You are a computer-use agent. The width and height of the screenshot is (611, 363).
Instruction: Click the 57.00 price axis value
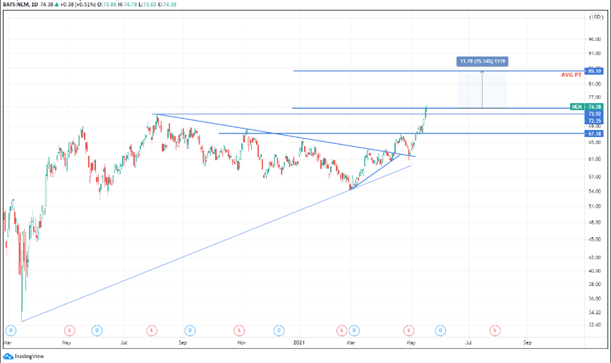coord(595,177)
